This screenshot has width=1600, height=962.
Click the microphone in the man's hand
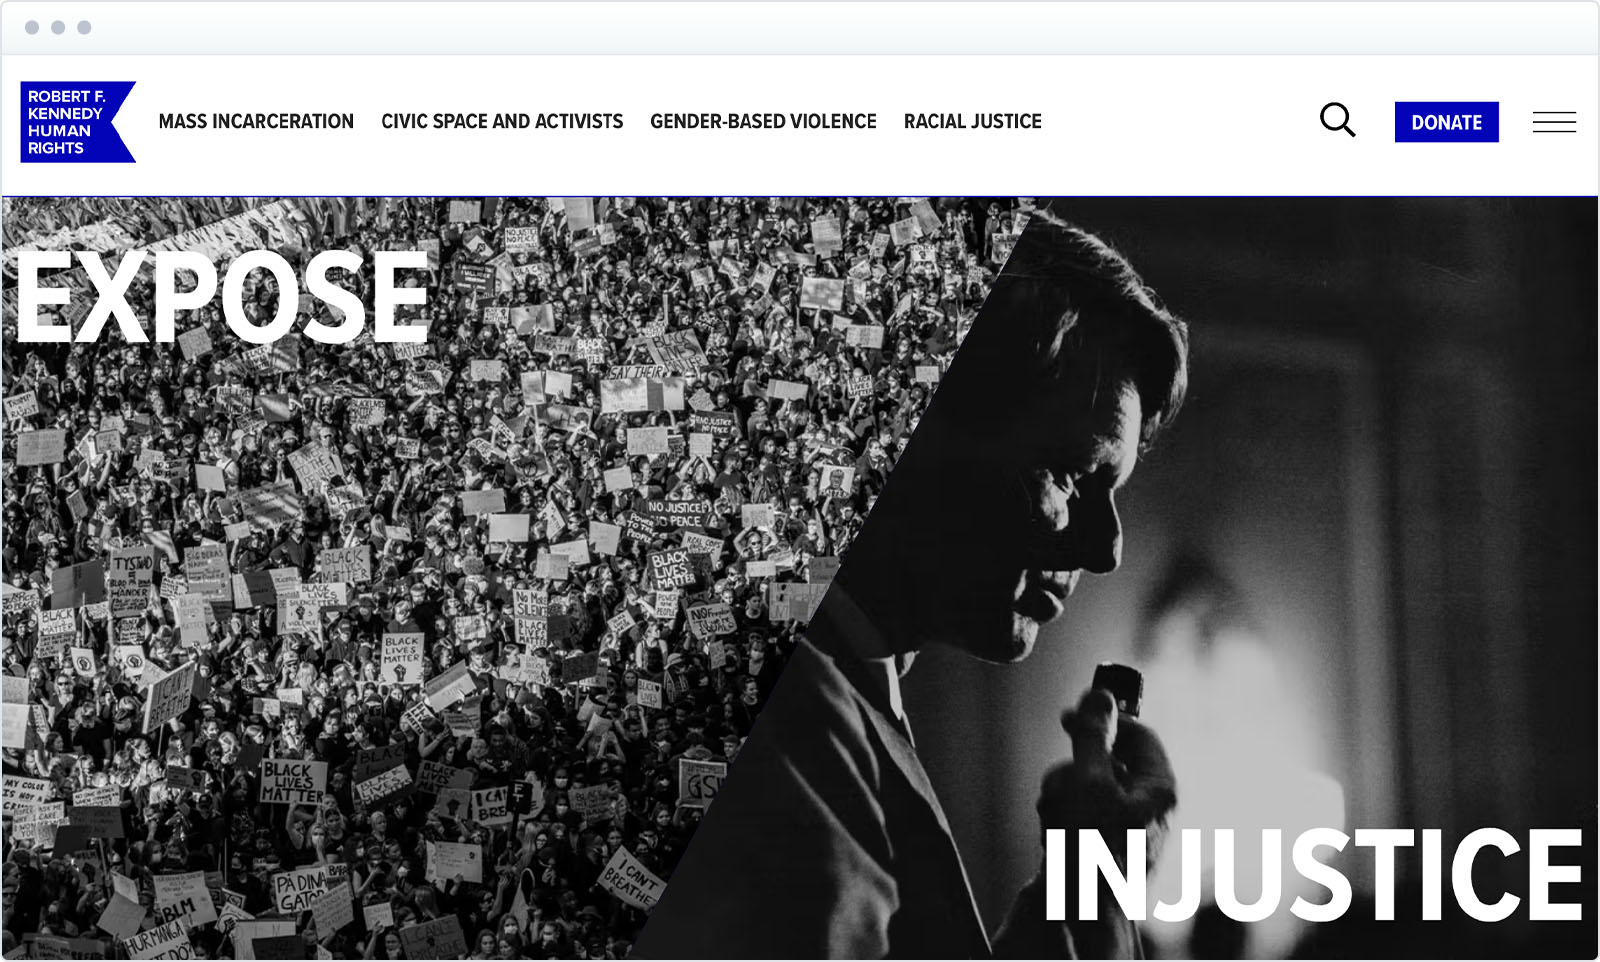click(x=1117, y=688)
